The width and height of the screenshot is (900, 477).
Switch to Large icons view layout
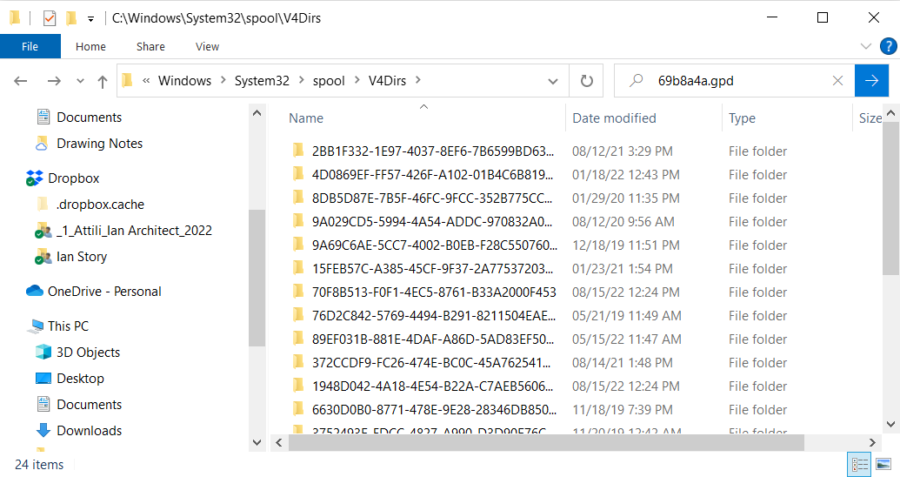(883, 464)
